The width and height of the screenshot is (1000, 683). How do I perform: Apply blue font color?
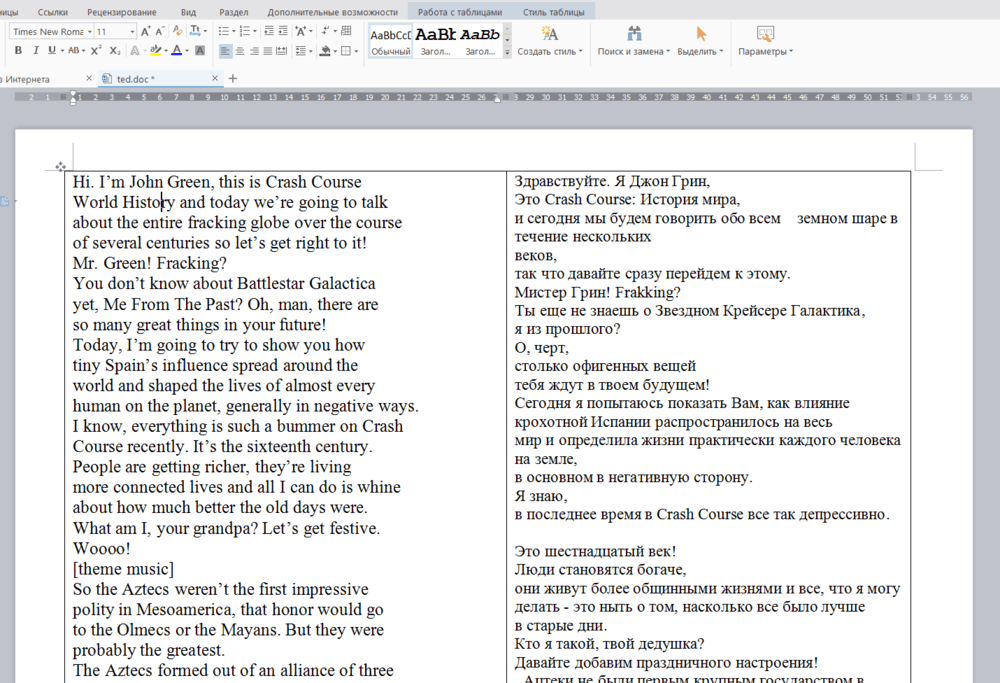tap(177, 50)
